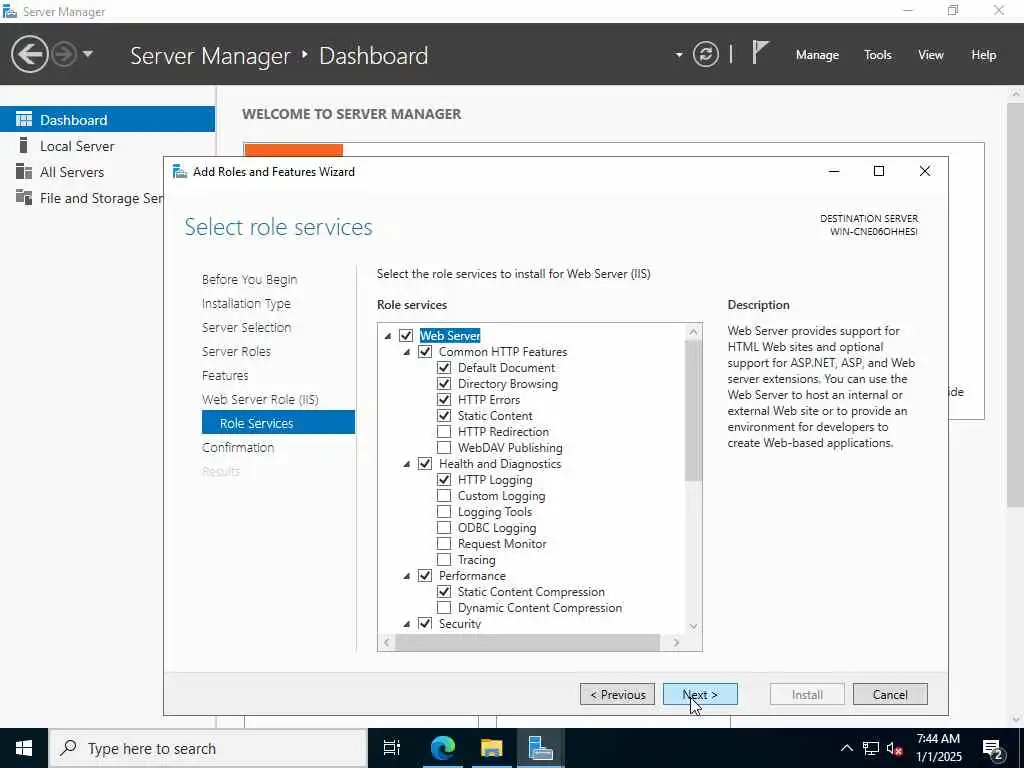Click the Add Roles wizard title icon

coord(180,172)
